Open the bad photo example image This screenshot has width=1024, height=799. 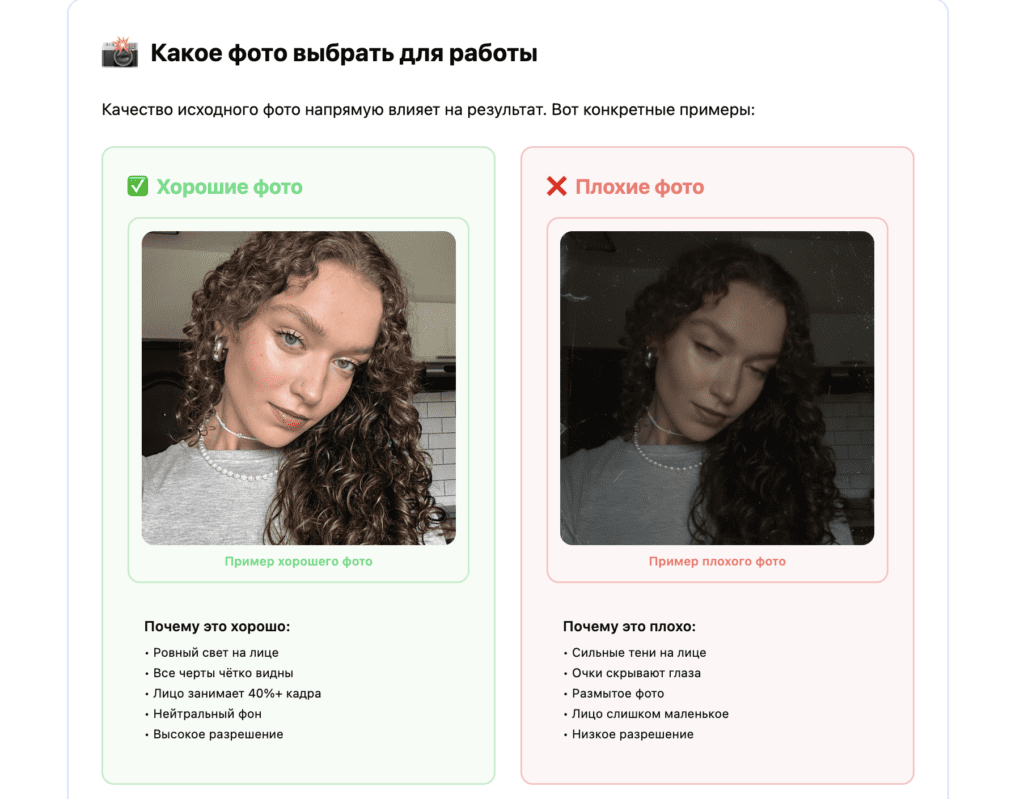[717, 387]
